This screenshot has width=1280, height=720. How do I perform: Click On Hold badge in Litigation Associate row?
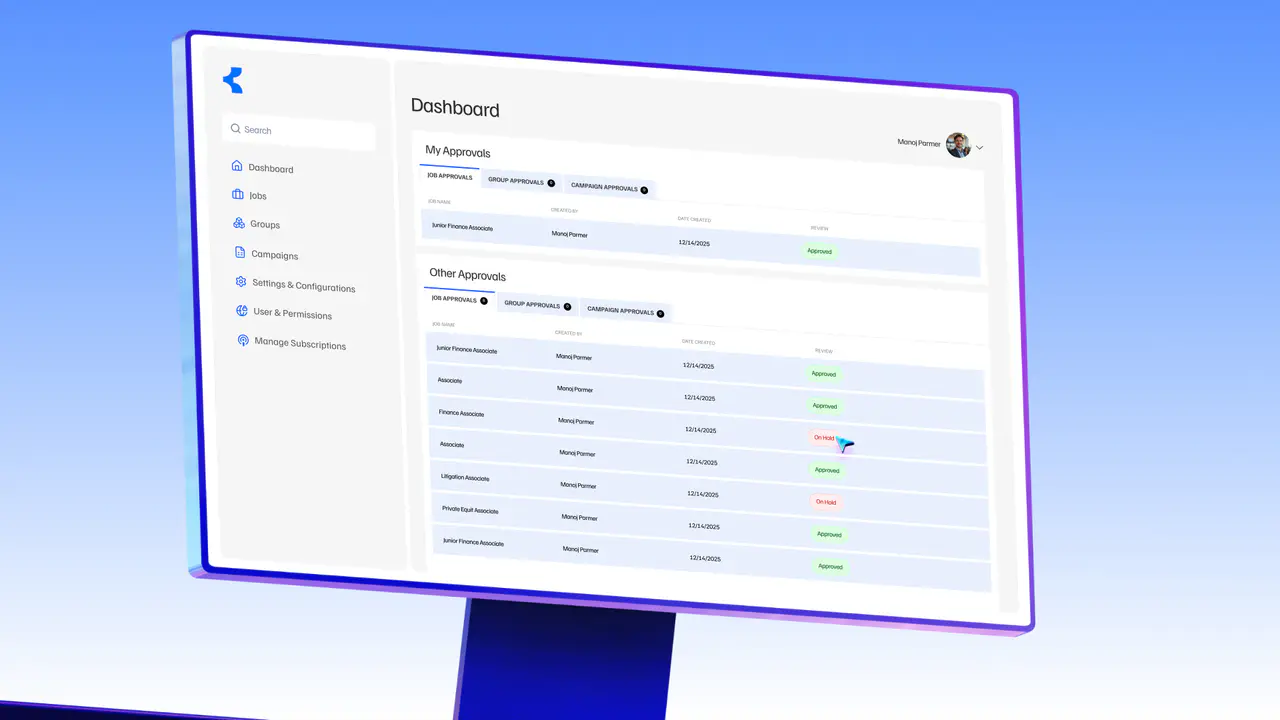tap(826, 502)
